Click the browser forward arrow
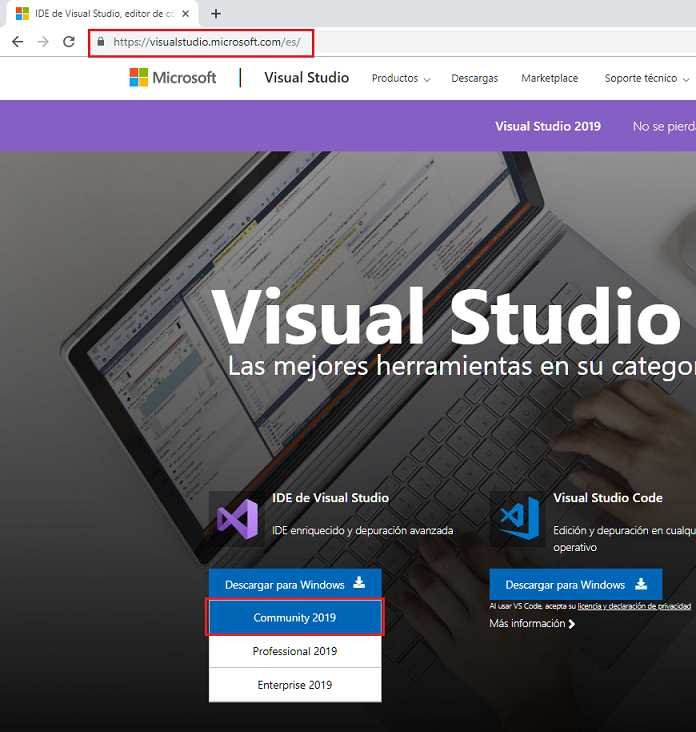Viewport: 696px width, 732px height. coord(43,42)
